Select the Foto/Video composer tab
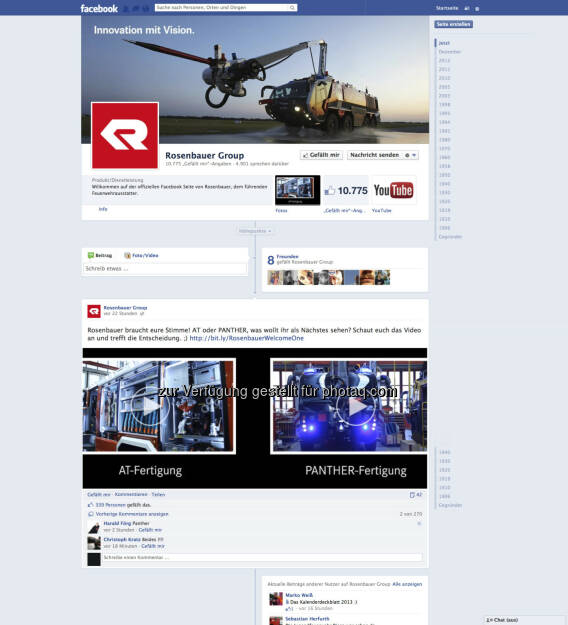Viewport: 568px width, 625px height. coord(141,256)
